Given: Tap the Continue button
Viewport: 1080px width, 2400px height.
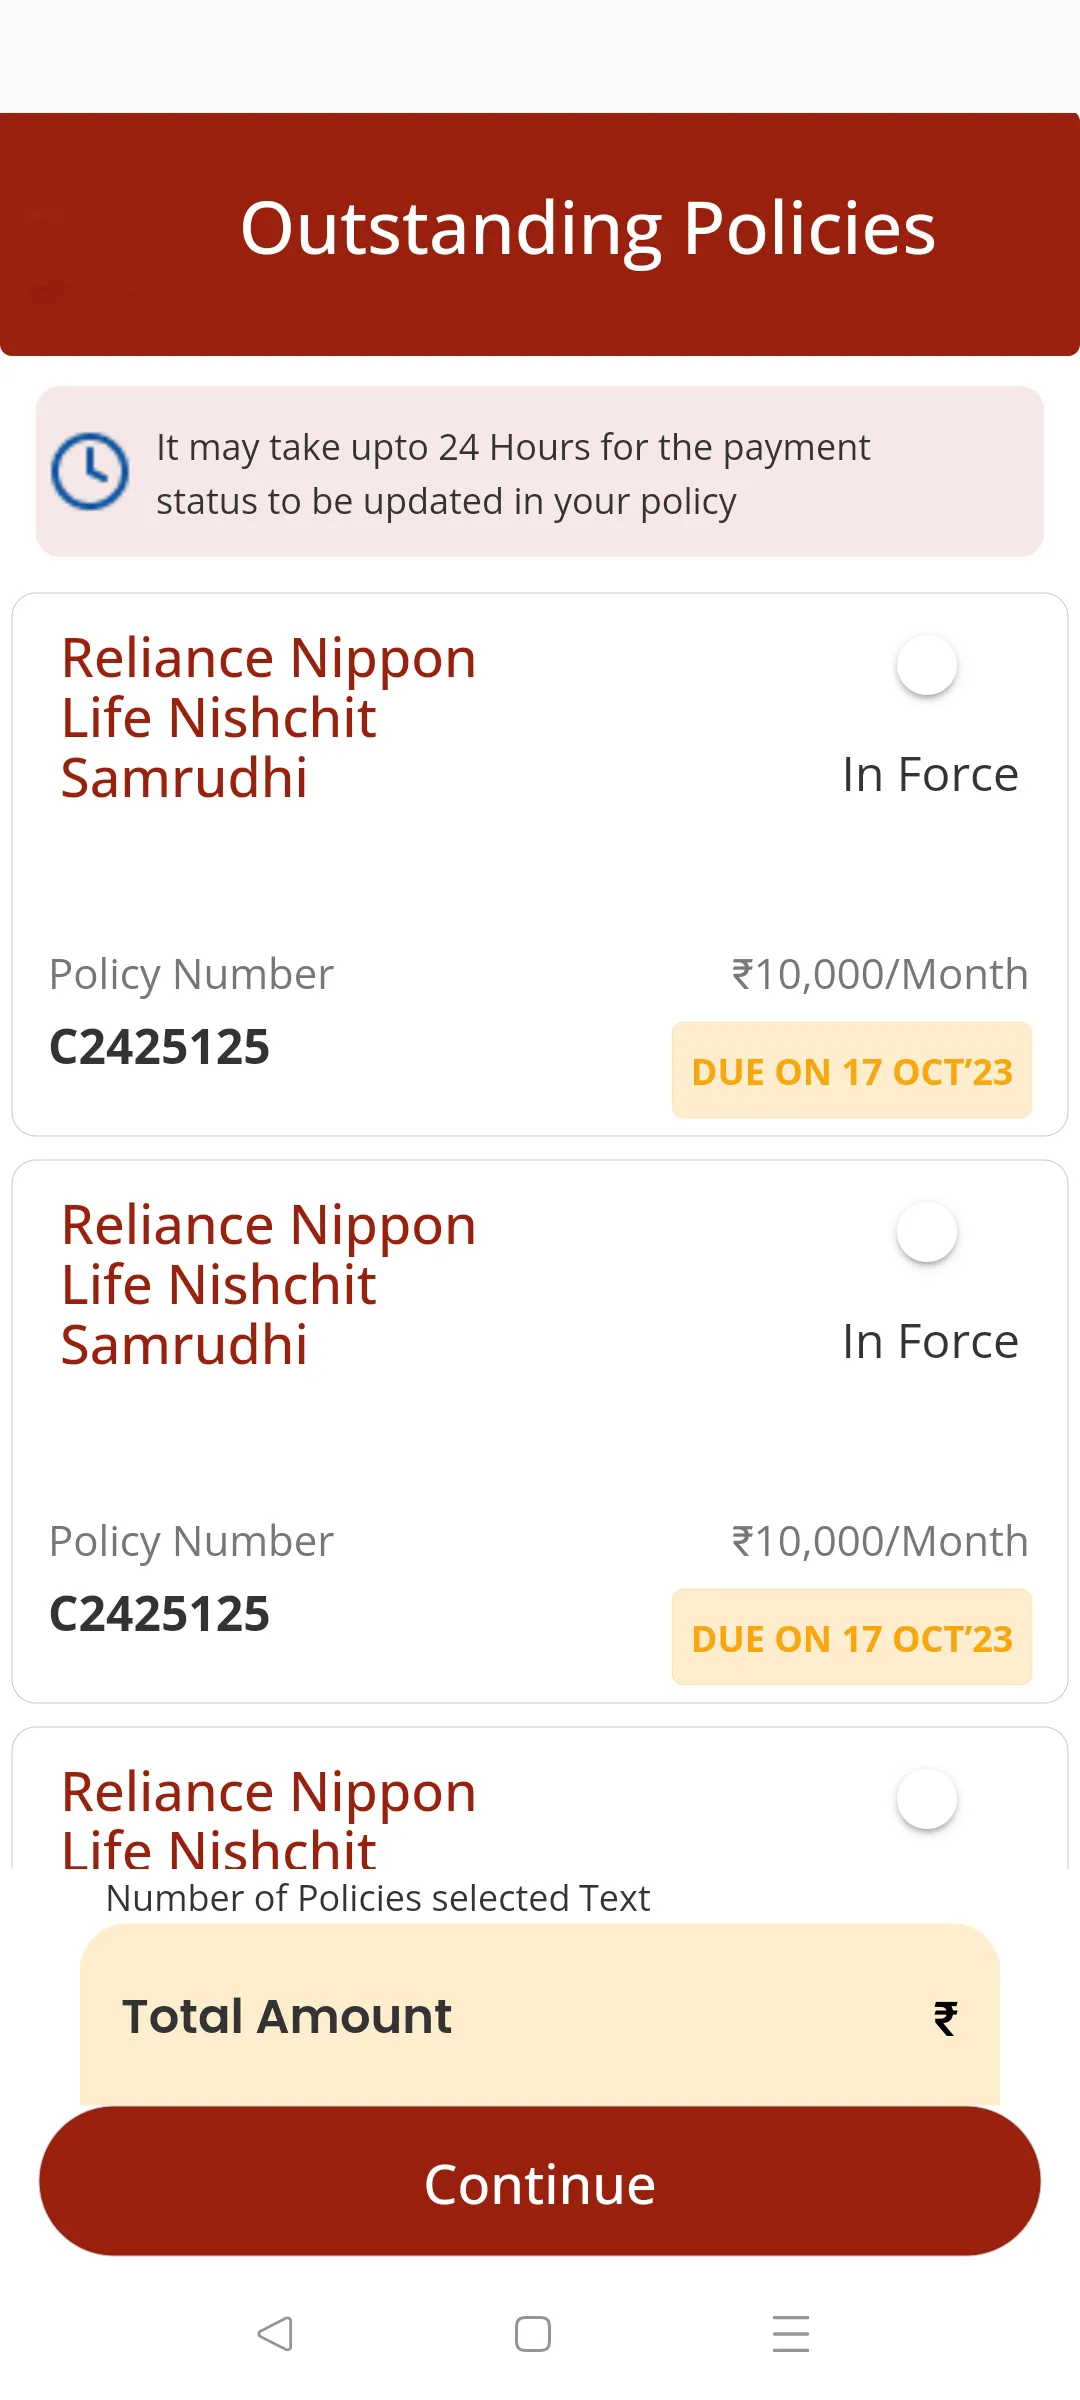Looking at the screenshot, I should point(540,2181).
